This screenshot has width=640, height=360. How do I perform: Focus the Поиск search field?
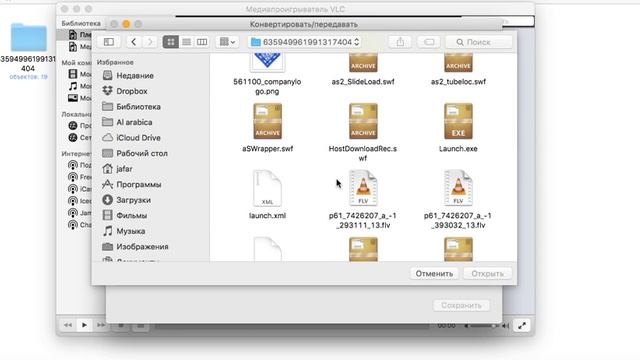tap(479, 42)
